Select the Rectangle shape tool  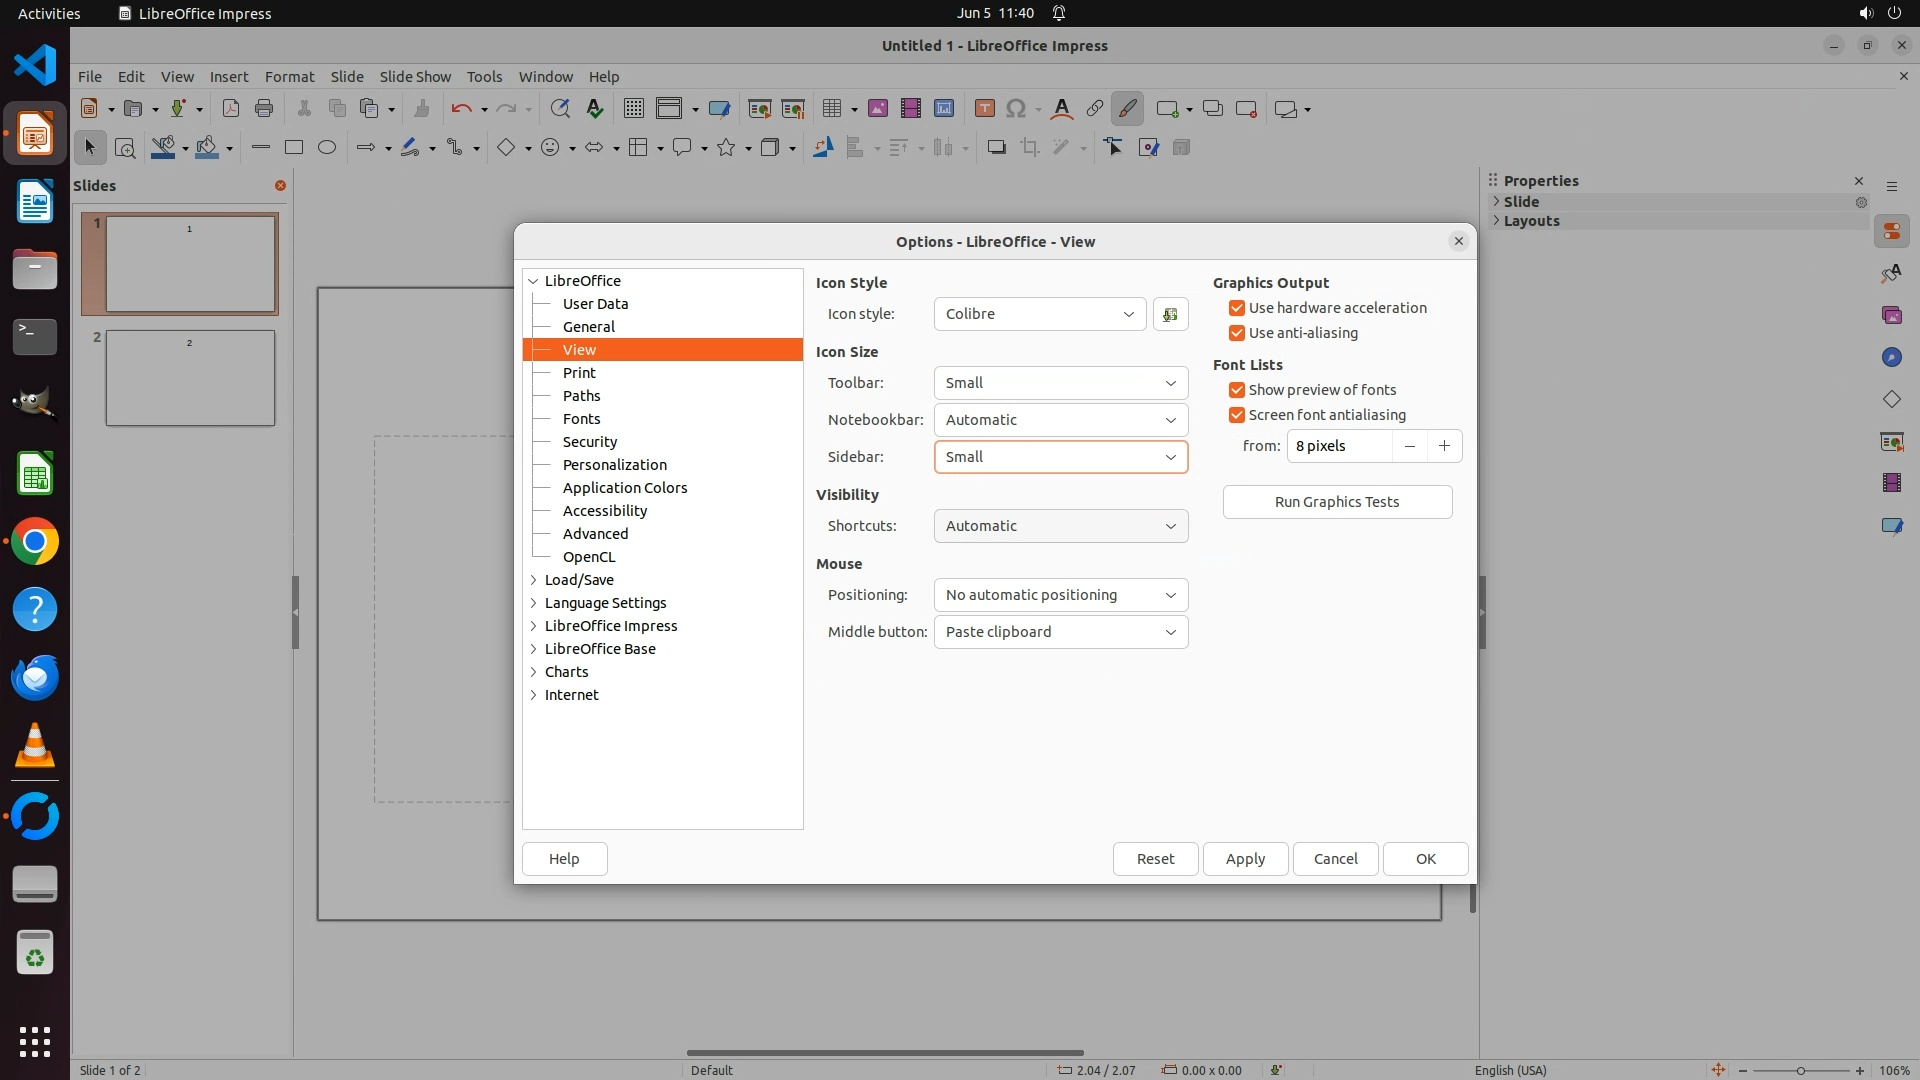[x=293, y=148]
